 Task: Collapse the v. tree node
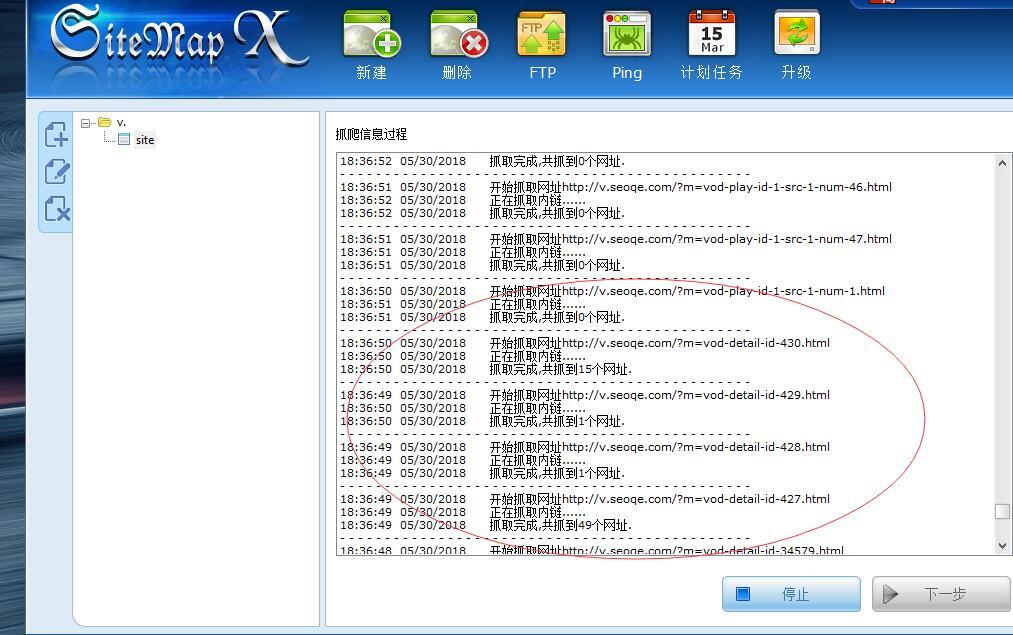[85, 123]
